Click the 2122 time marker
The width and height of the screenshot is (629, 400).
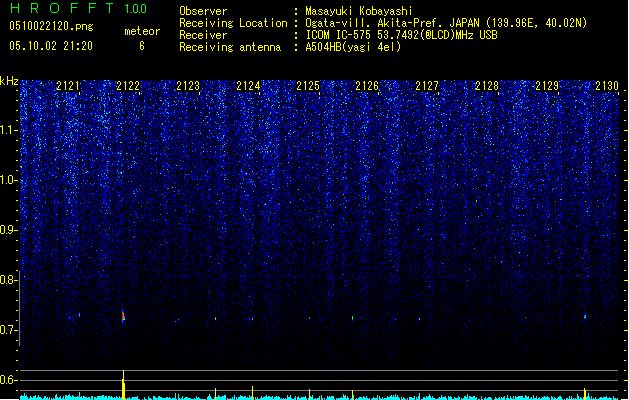tap(128, 86)
